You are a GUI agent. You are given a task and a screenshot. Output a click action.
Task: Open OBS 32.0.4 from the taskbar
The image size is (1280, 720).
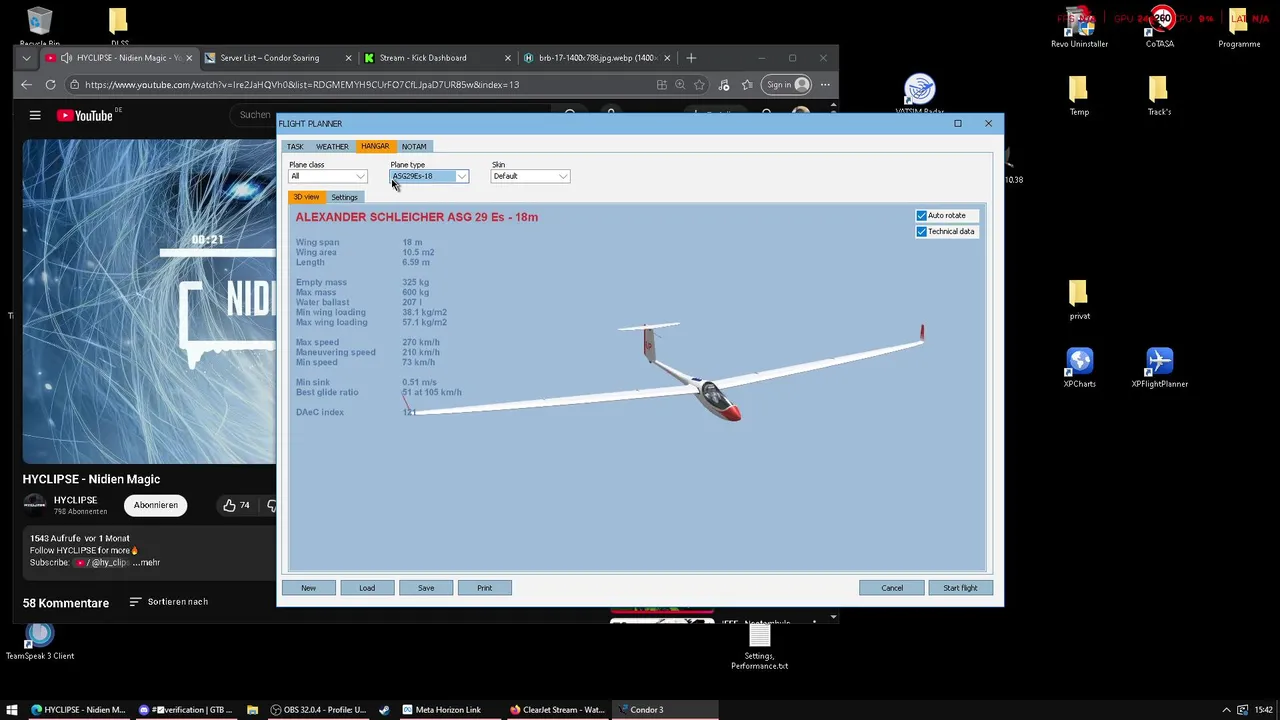tap(318, 710)
